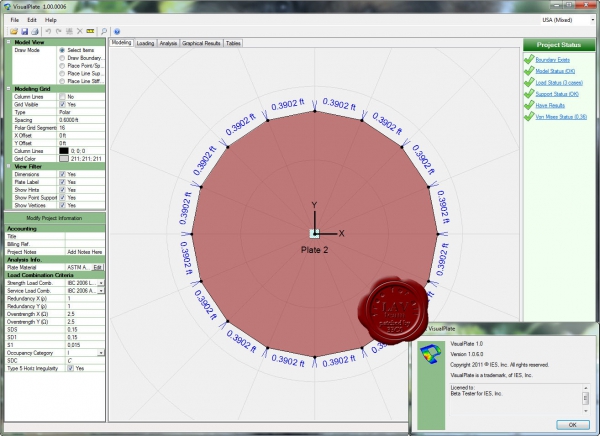Open the USA (Mixed) units dropdown
This screenshot has height=436, width=600.
coord(593,20)
